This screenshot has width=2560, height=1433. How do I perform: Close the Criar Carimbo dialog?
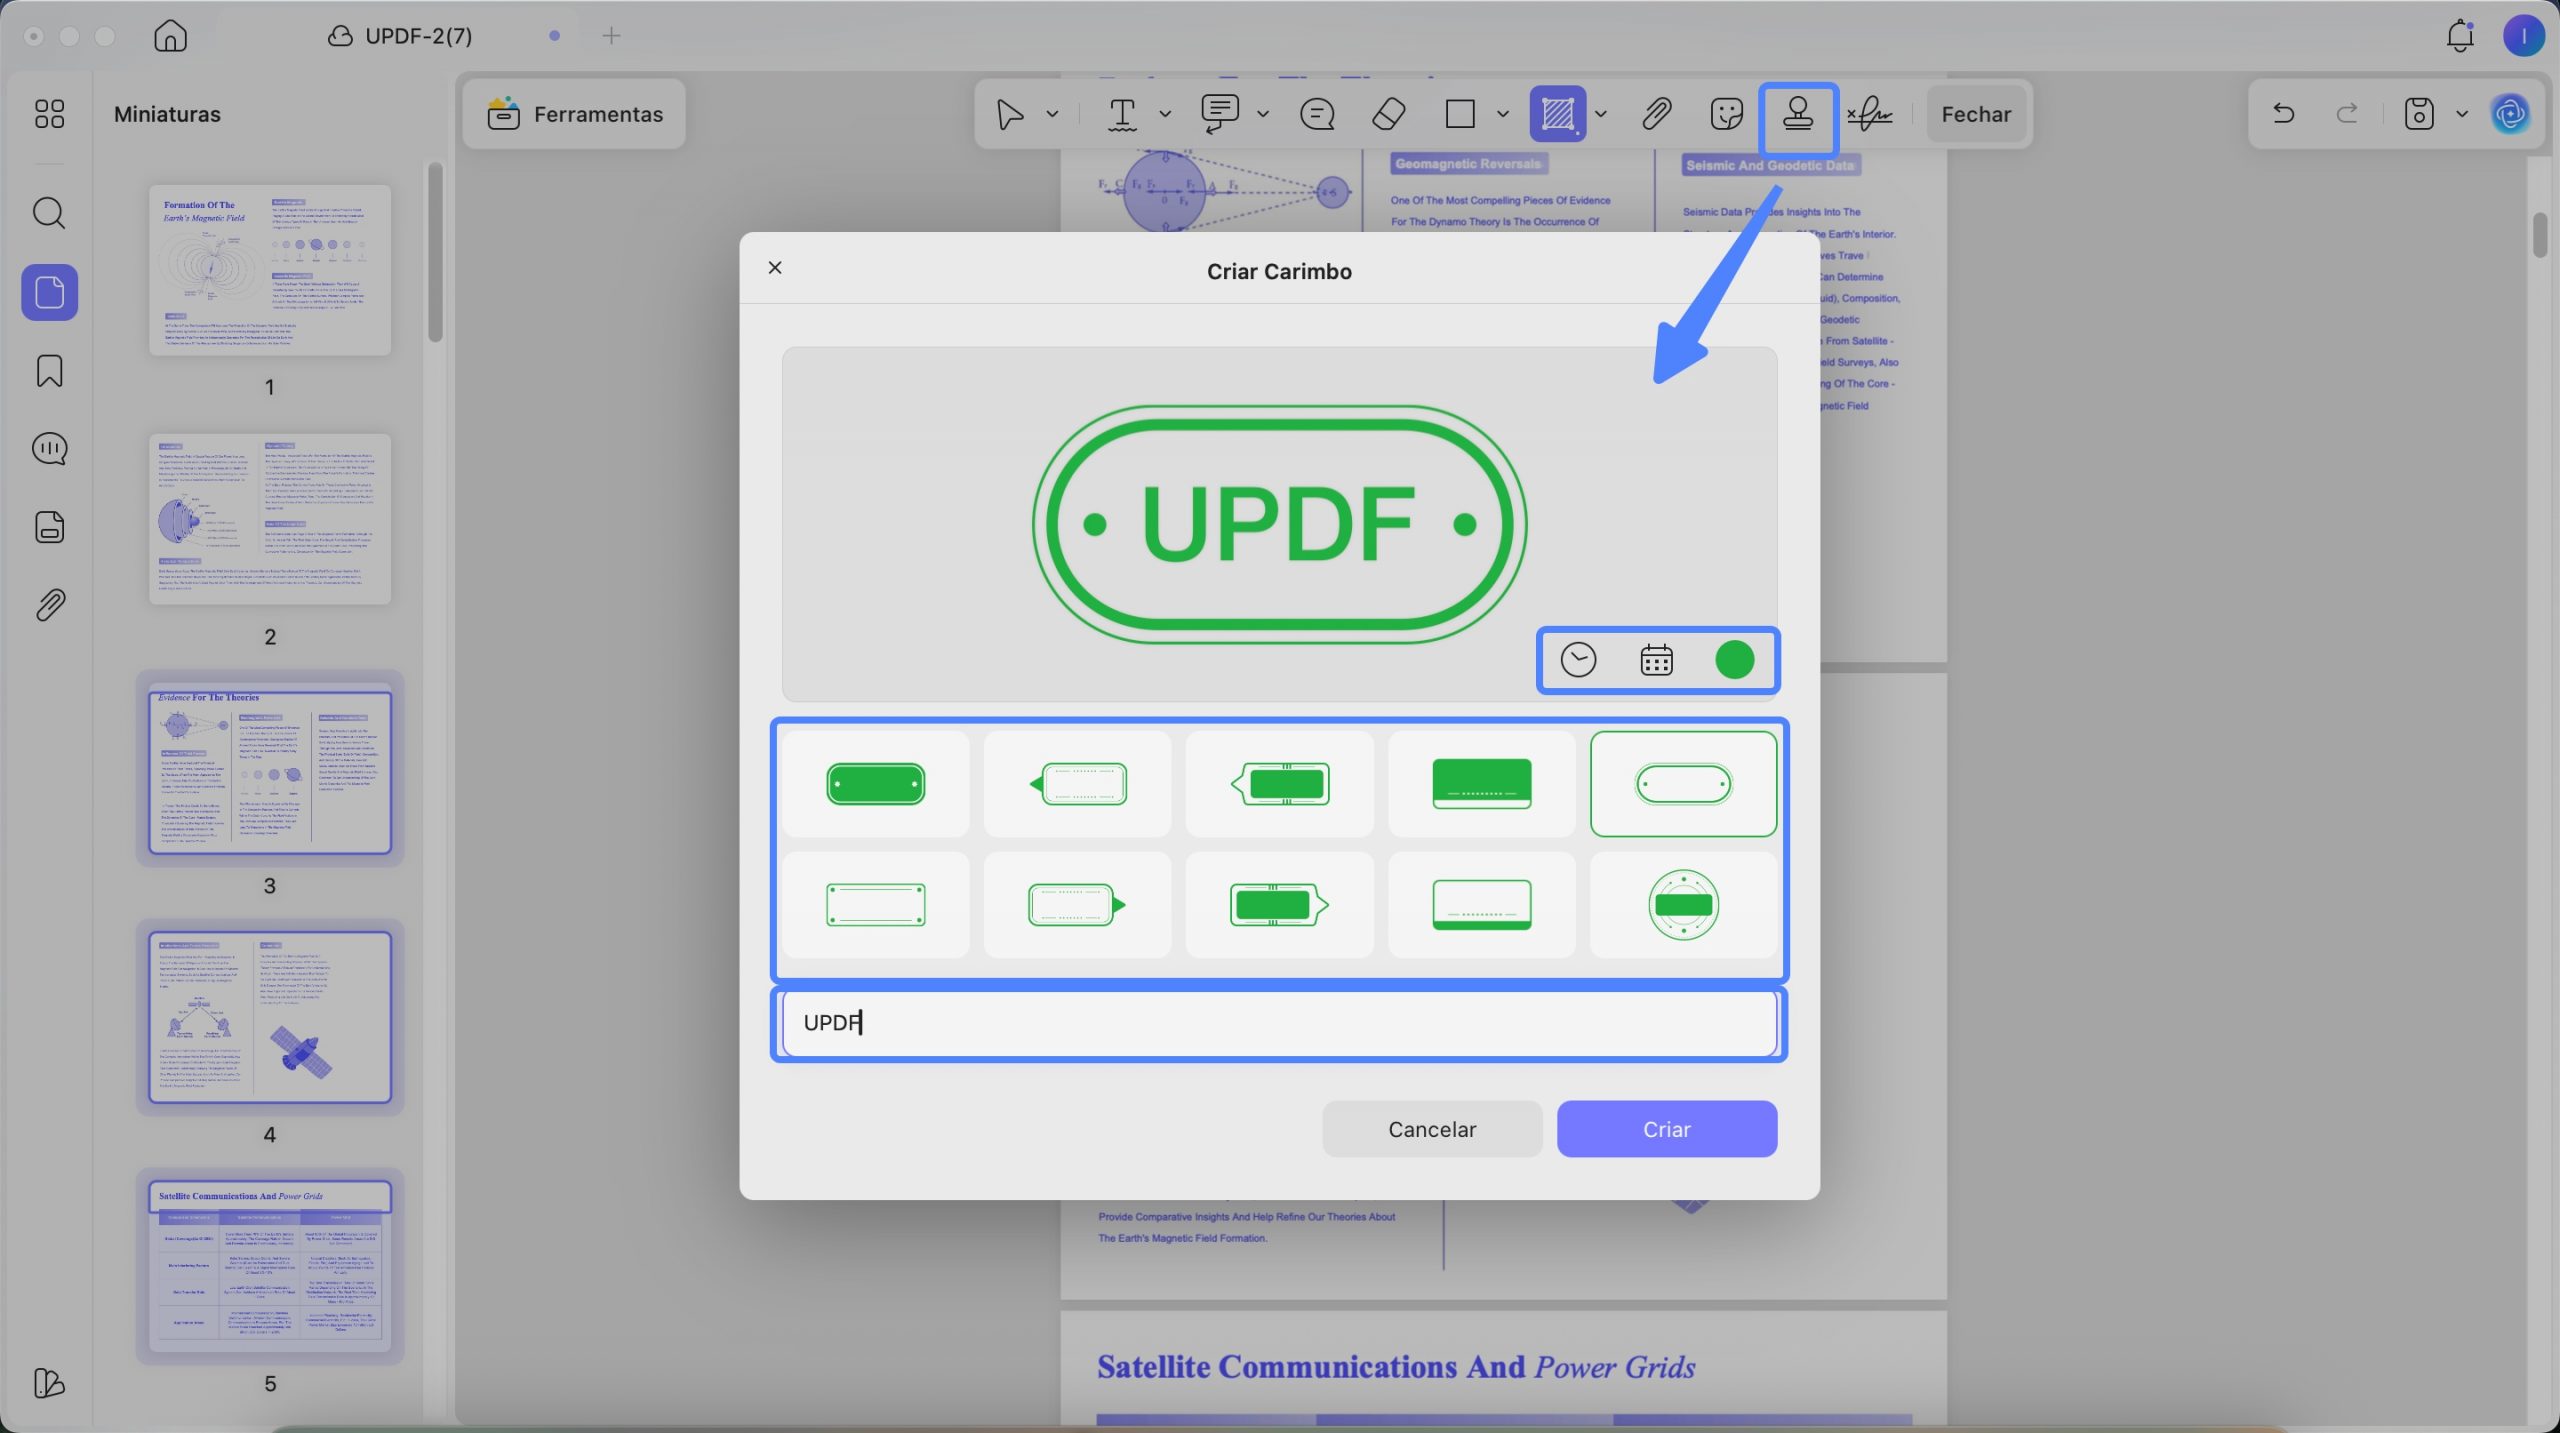click(775, 268)
